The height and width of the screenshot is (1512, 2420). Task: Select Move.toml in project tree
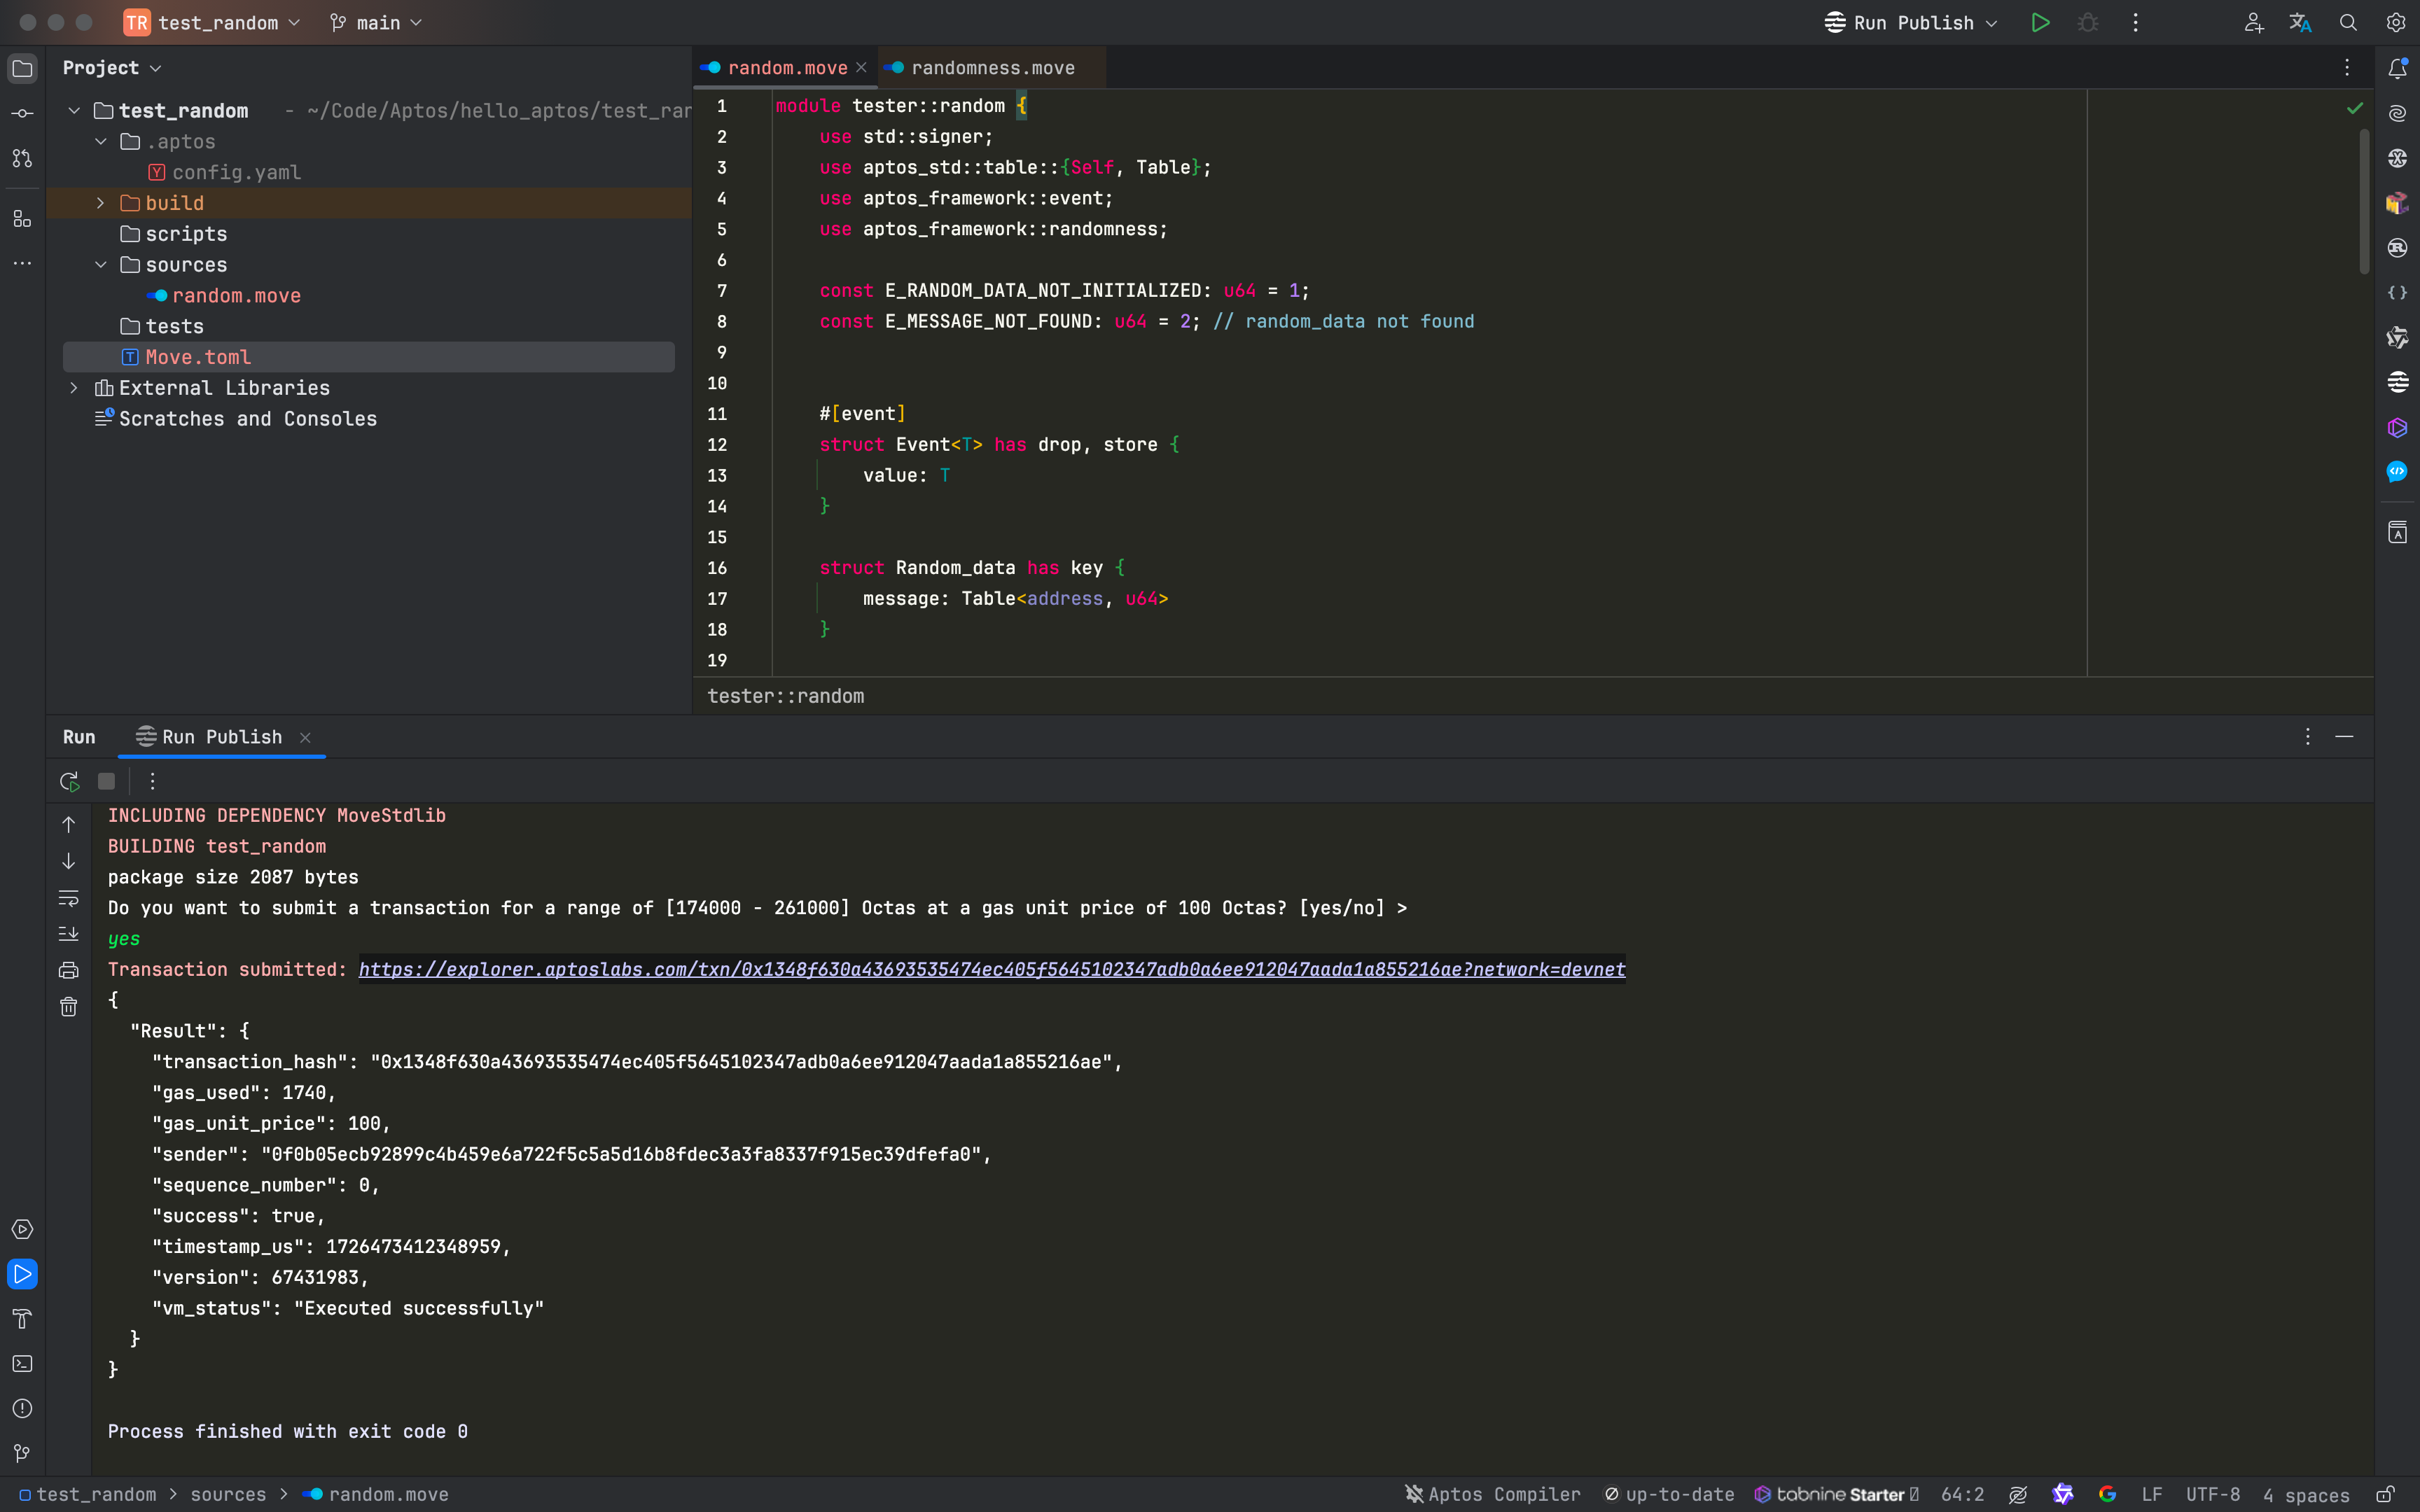(x=368, y=357)
